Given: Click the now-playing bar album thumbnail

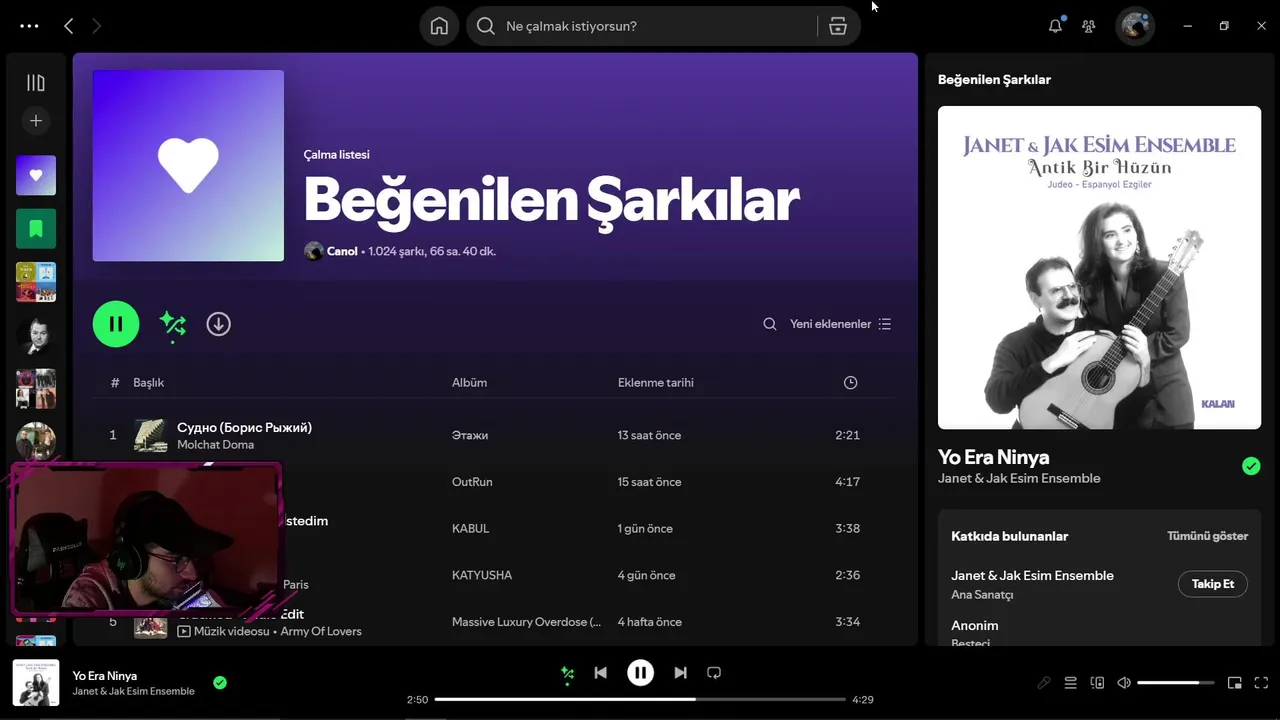Looking at the screenshot, I should pos(36,683).
